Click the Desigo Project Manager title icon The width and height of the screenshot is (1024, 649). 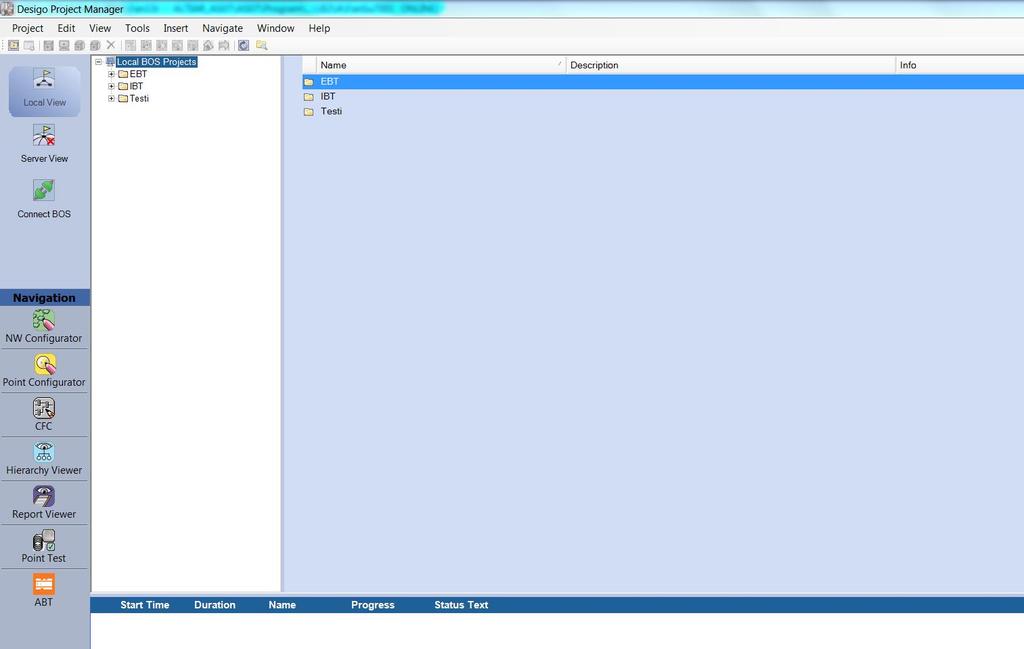click(x=7, y=9)
